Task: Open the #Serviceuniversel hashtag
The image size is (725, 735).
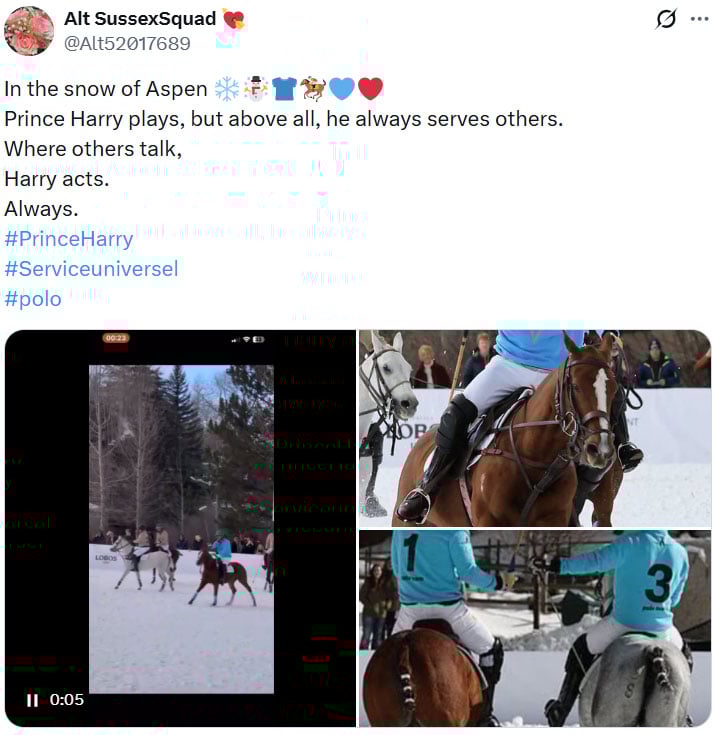Action: 91,269
